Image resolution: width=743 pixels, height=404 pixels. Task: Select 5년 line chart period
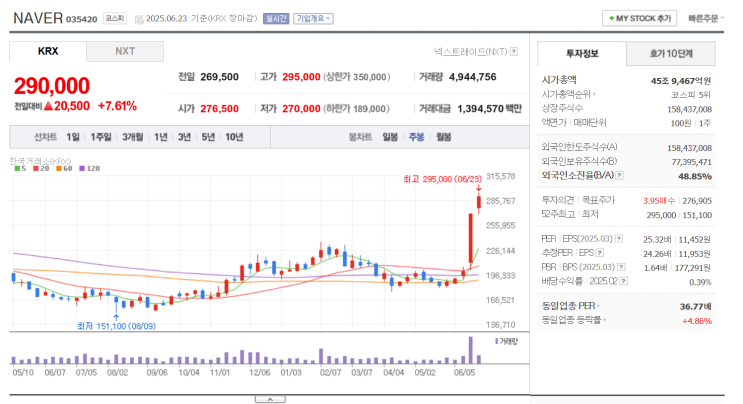pos(208,137)
